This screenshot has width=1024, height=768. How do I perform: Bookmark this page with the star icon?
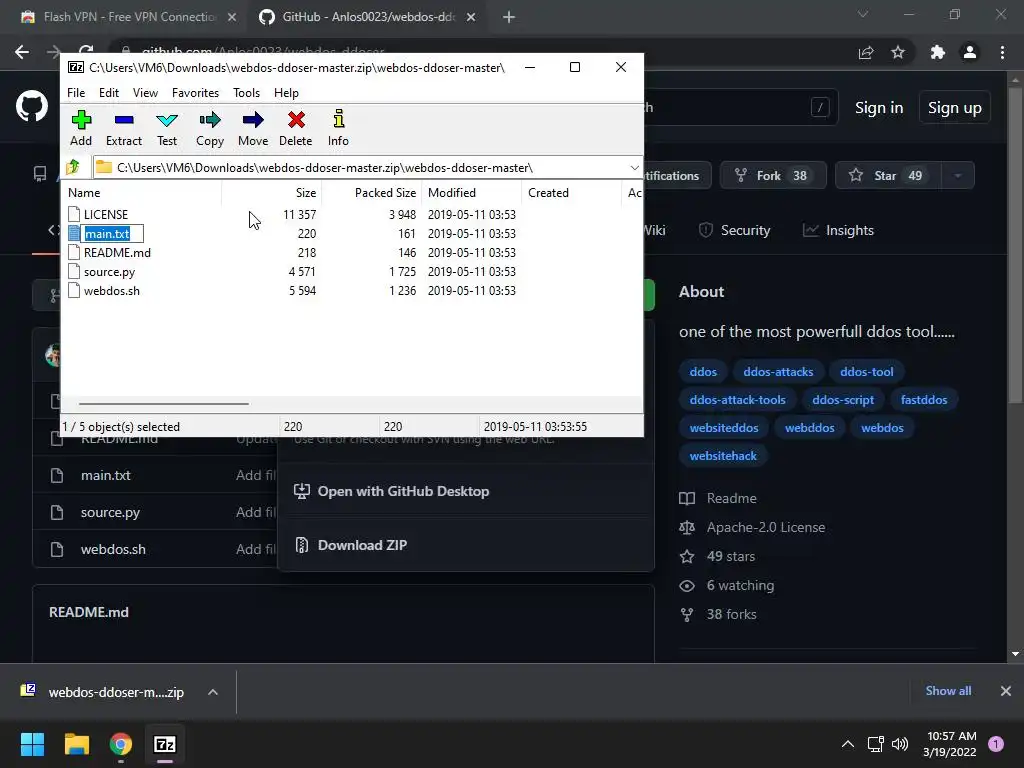coord(898,52)
